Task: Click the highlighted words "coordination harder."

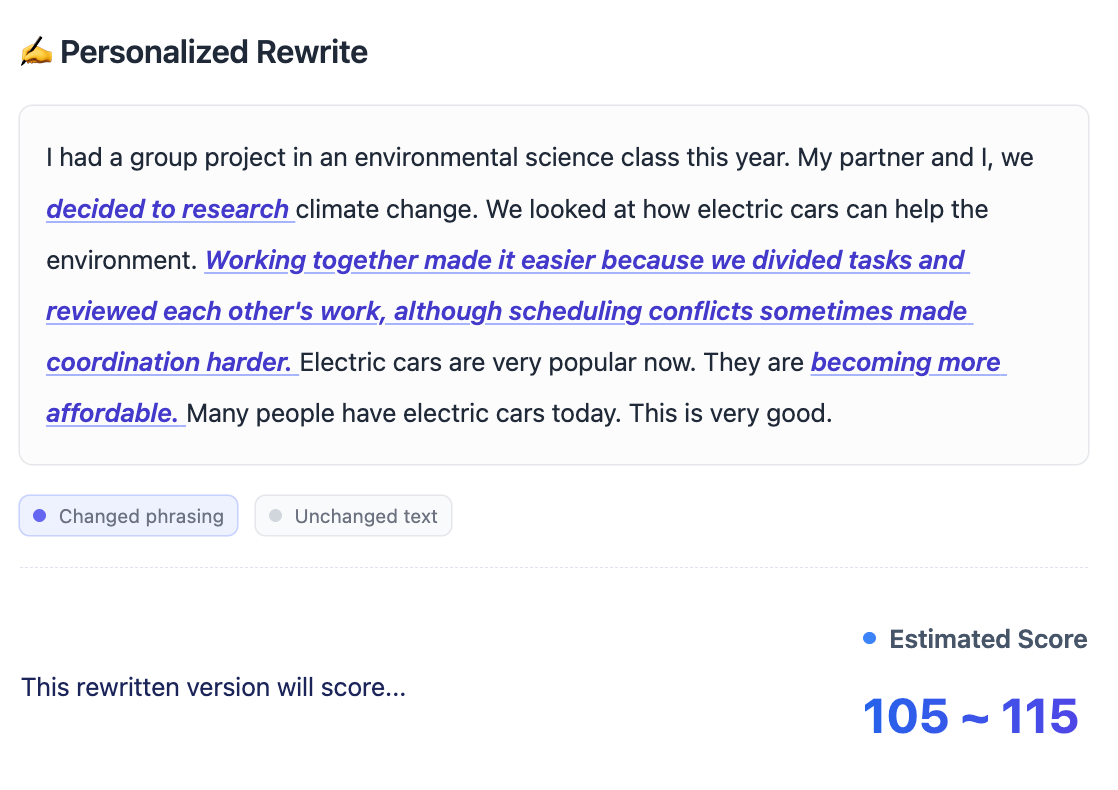Action: pyautogui.click(x=170, y=362)
